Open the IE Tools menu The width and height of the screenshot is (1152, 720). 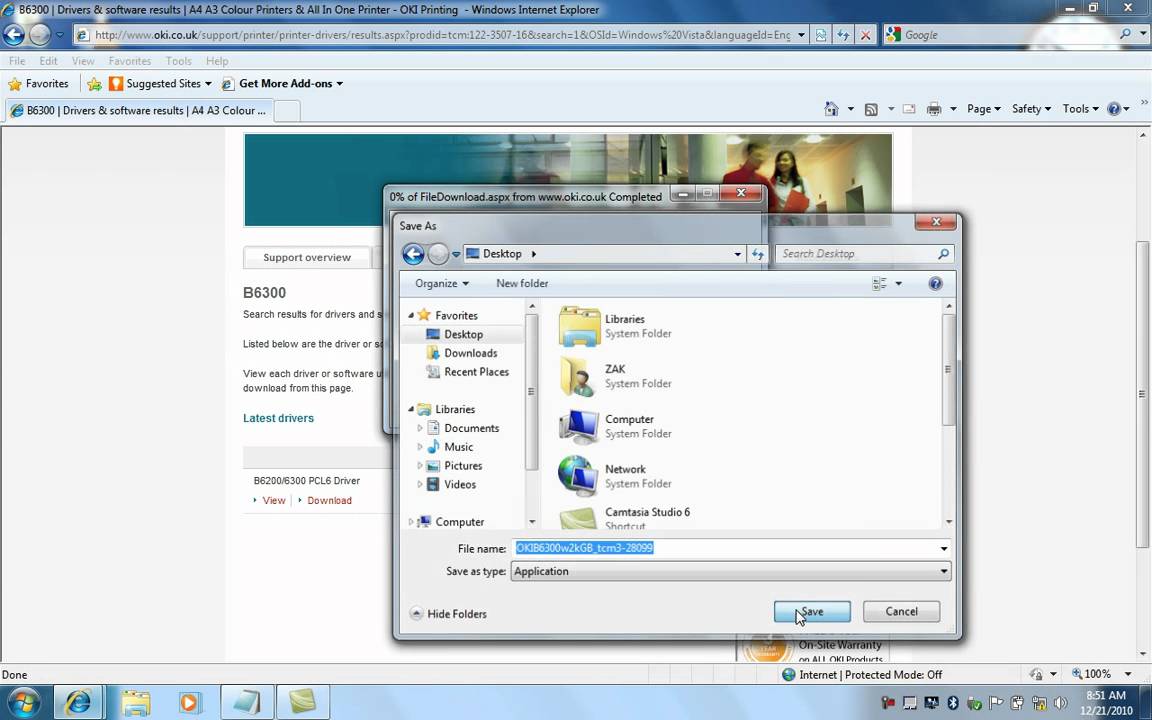(179, 61)
